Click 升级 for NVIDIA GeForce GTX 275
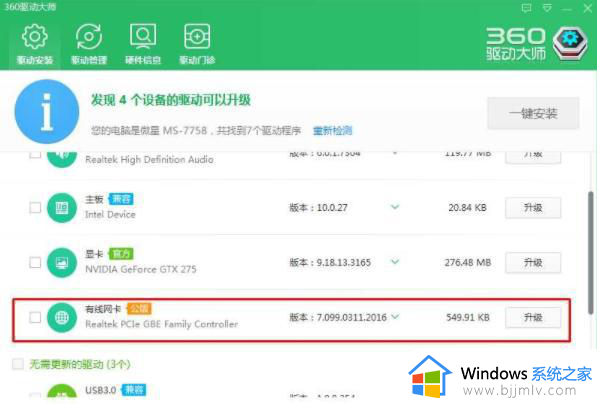Viewport: 597px width, 404px height. click(533, 262)
